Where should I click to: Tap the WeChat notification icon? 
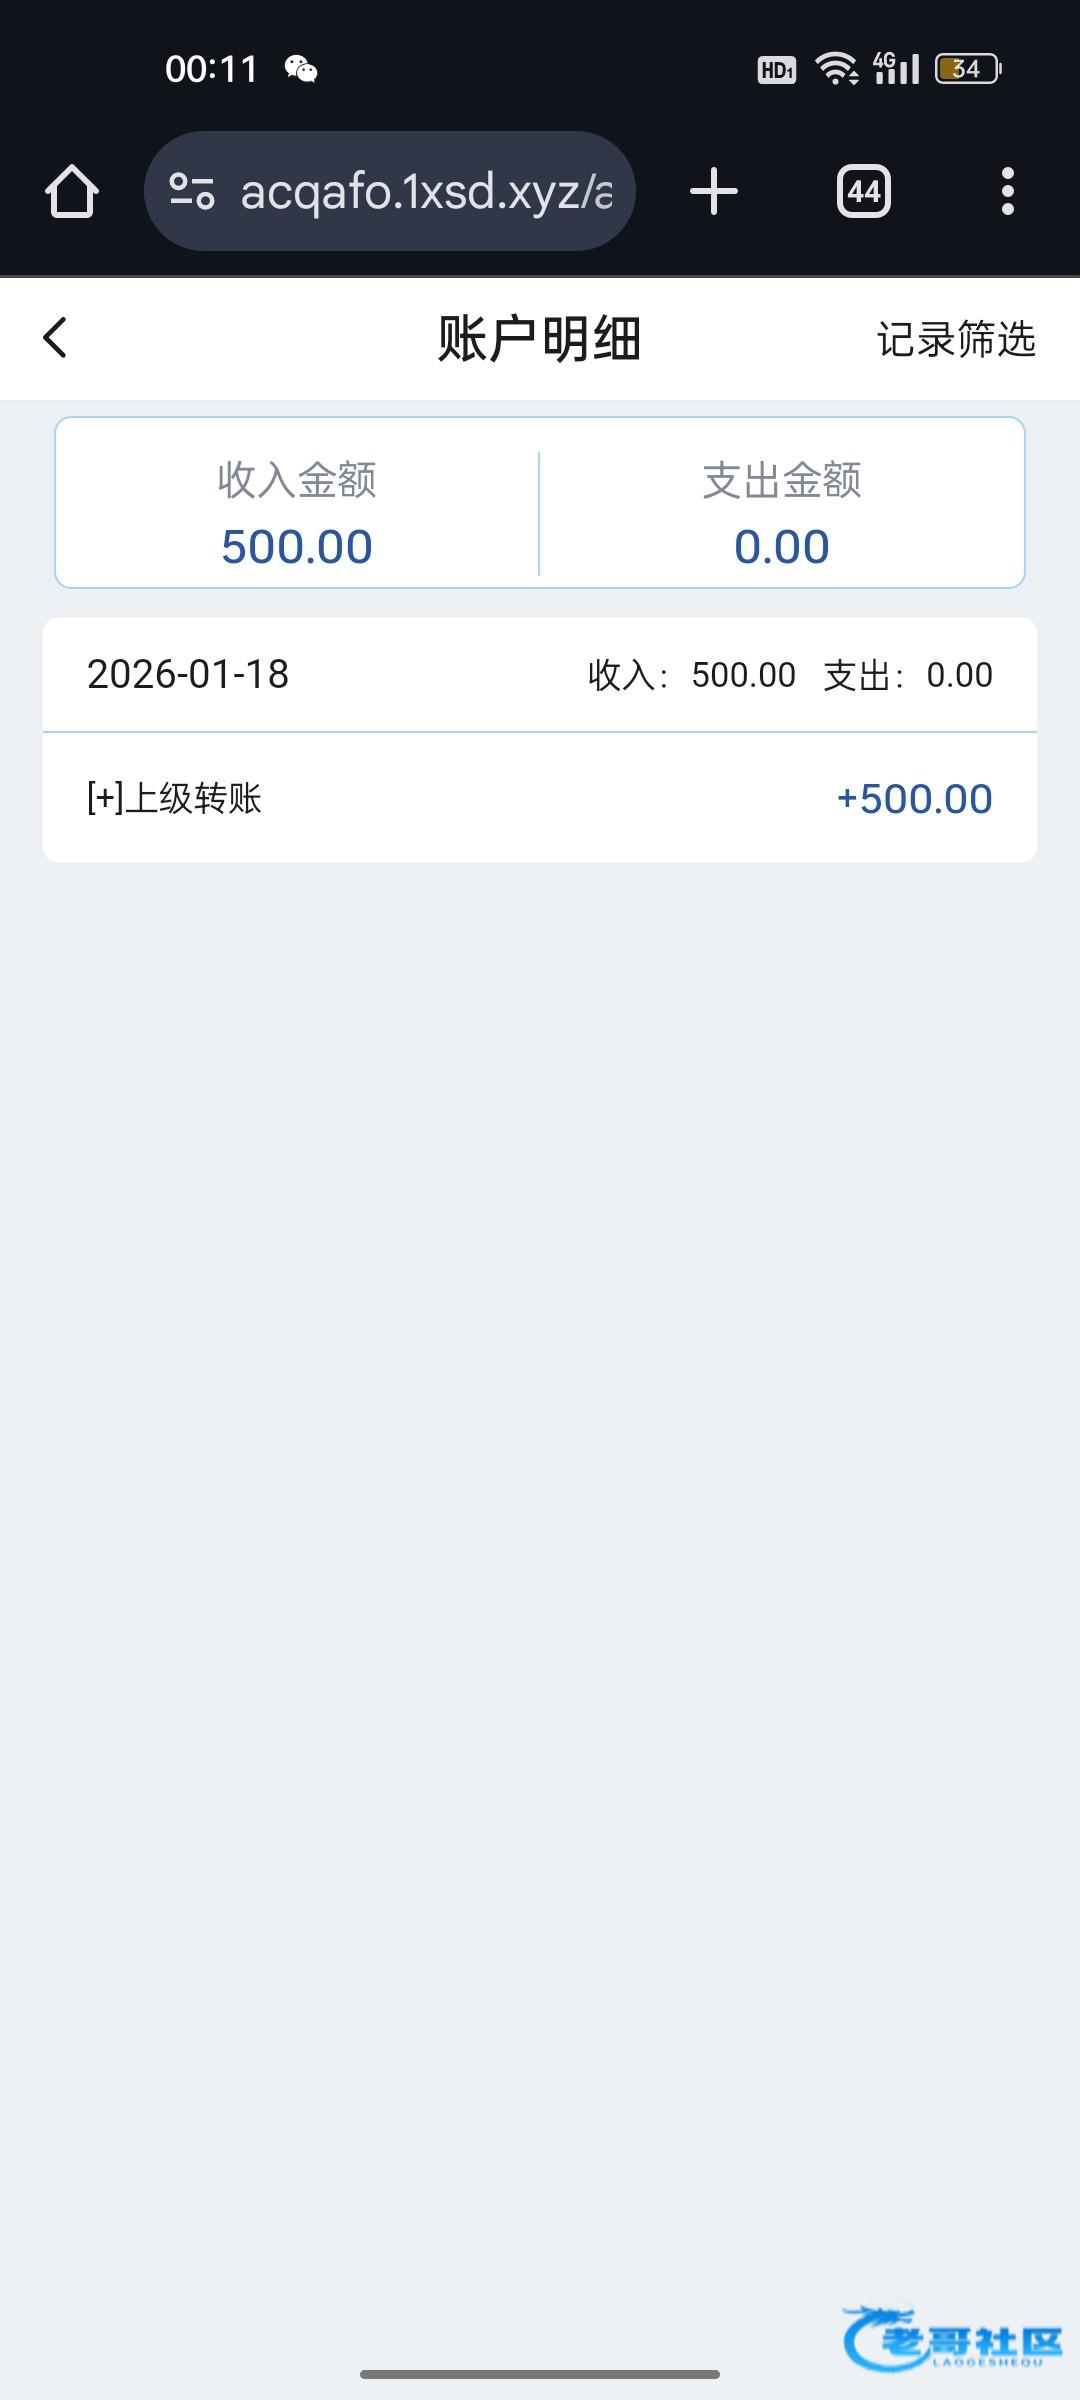click(x=301, y=69)
